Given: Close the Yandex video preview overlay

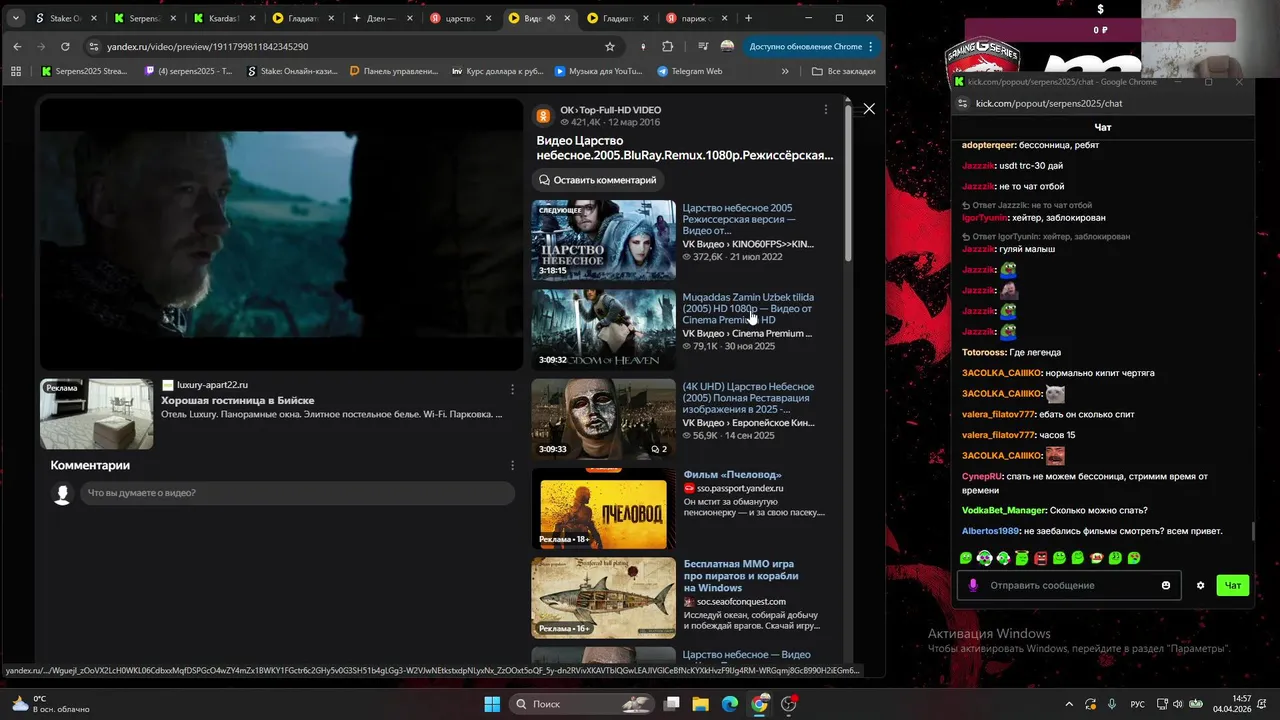Looking at the screenshot, I should tap(869, 109).
